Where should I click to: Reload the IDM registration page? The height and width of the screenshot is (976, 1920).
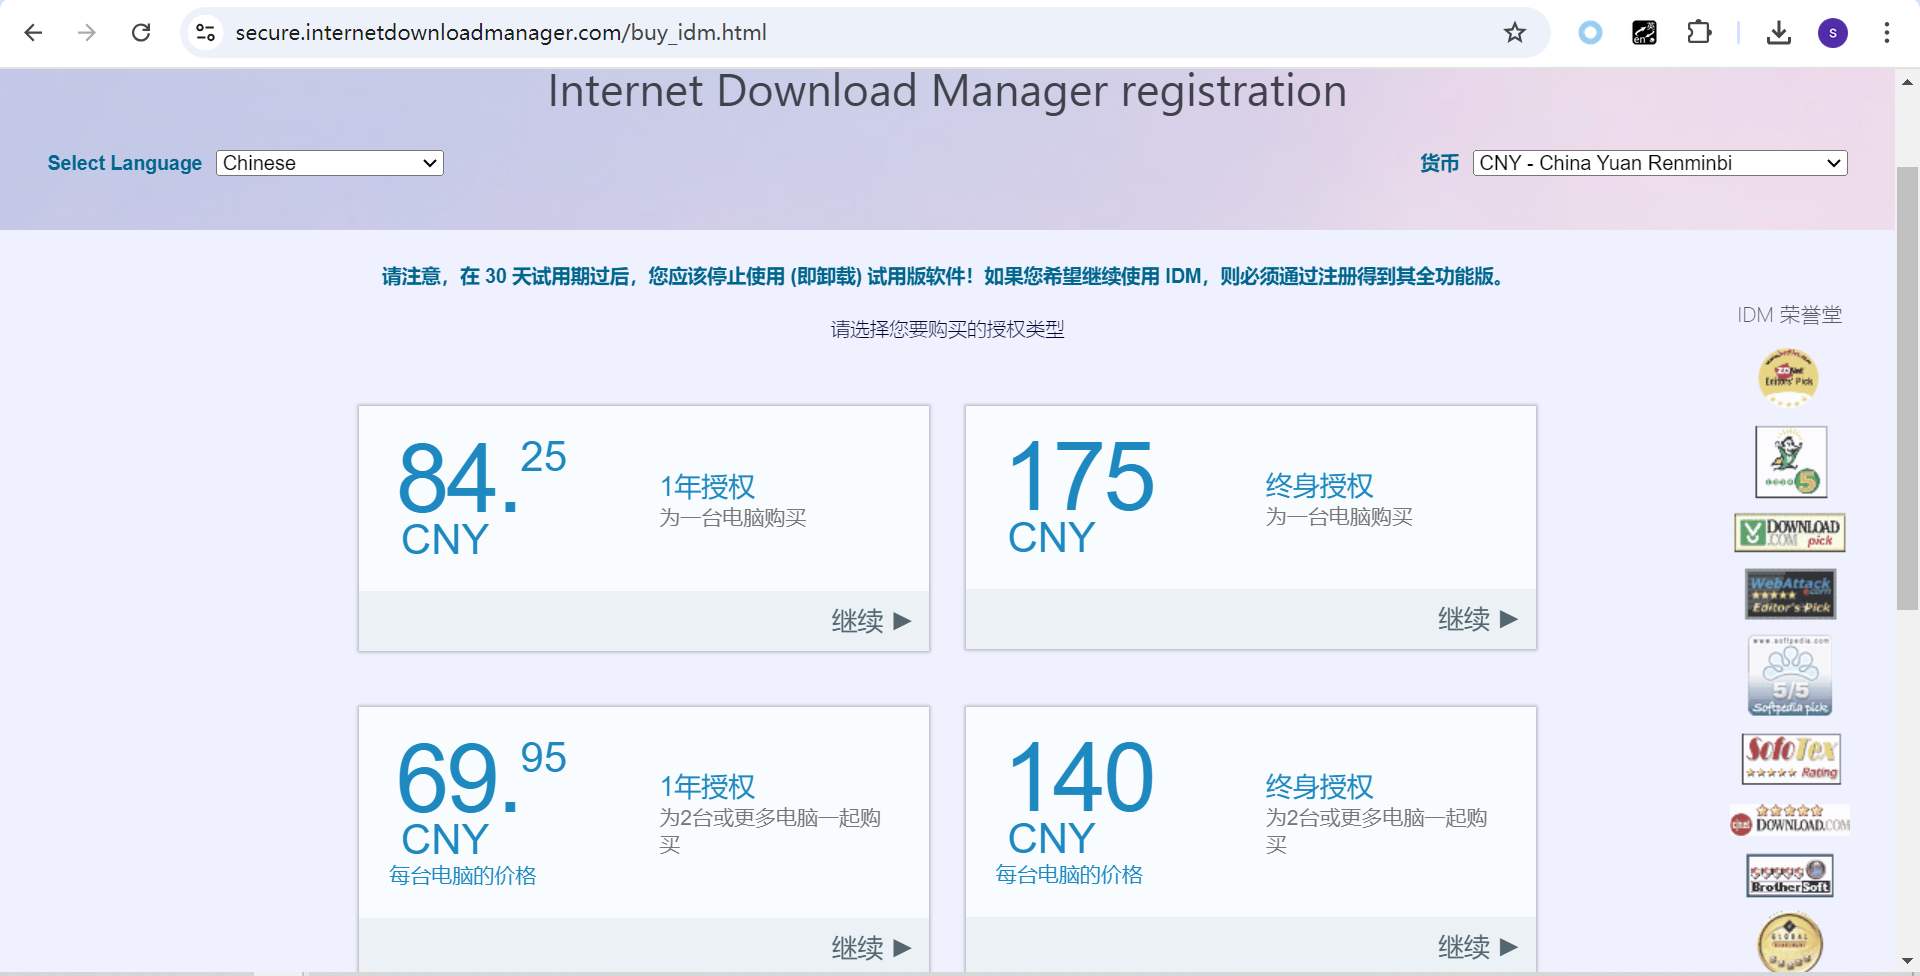pyautogui.click(x=141, y=33)
